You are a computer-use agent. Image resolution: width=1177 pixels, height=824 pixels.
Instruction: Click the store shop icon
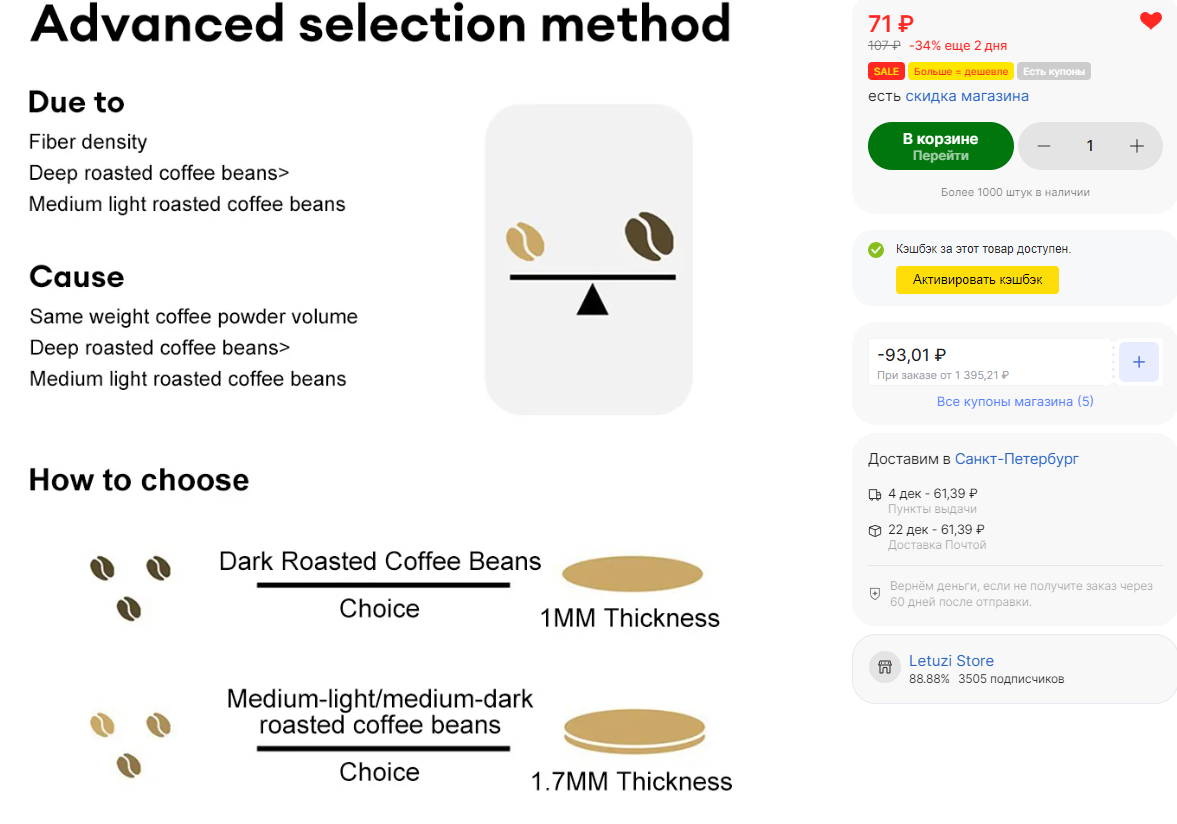[884, 666]
